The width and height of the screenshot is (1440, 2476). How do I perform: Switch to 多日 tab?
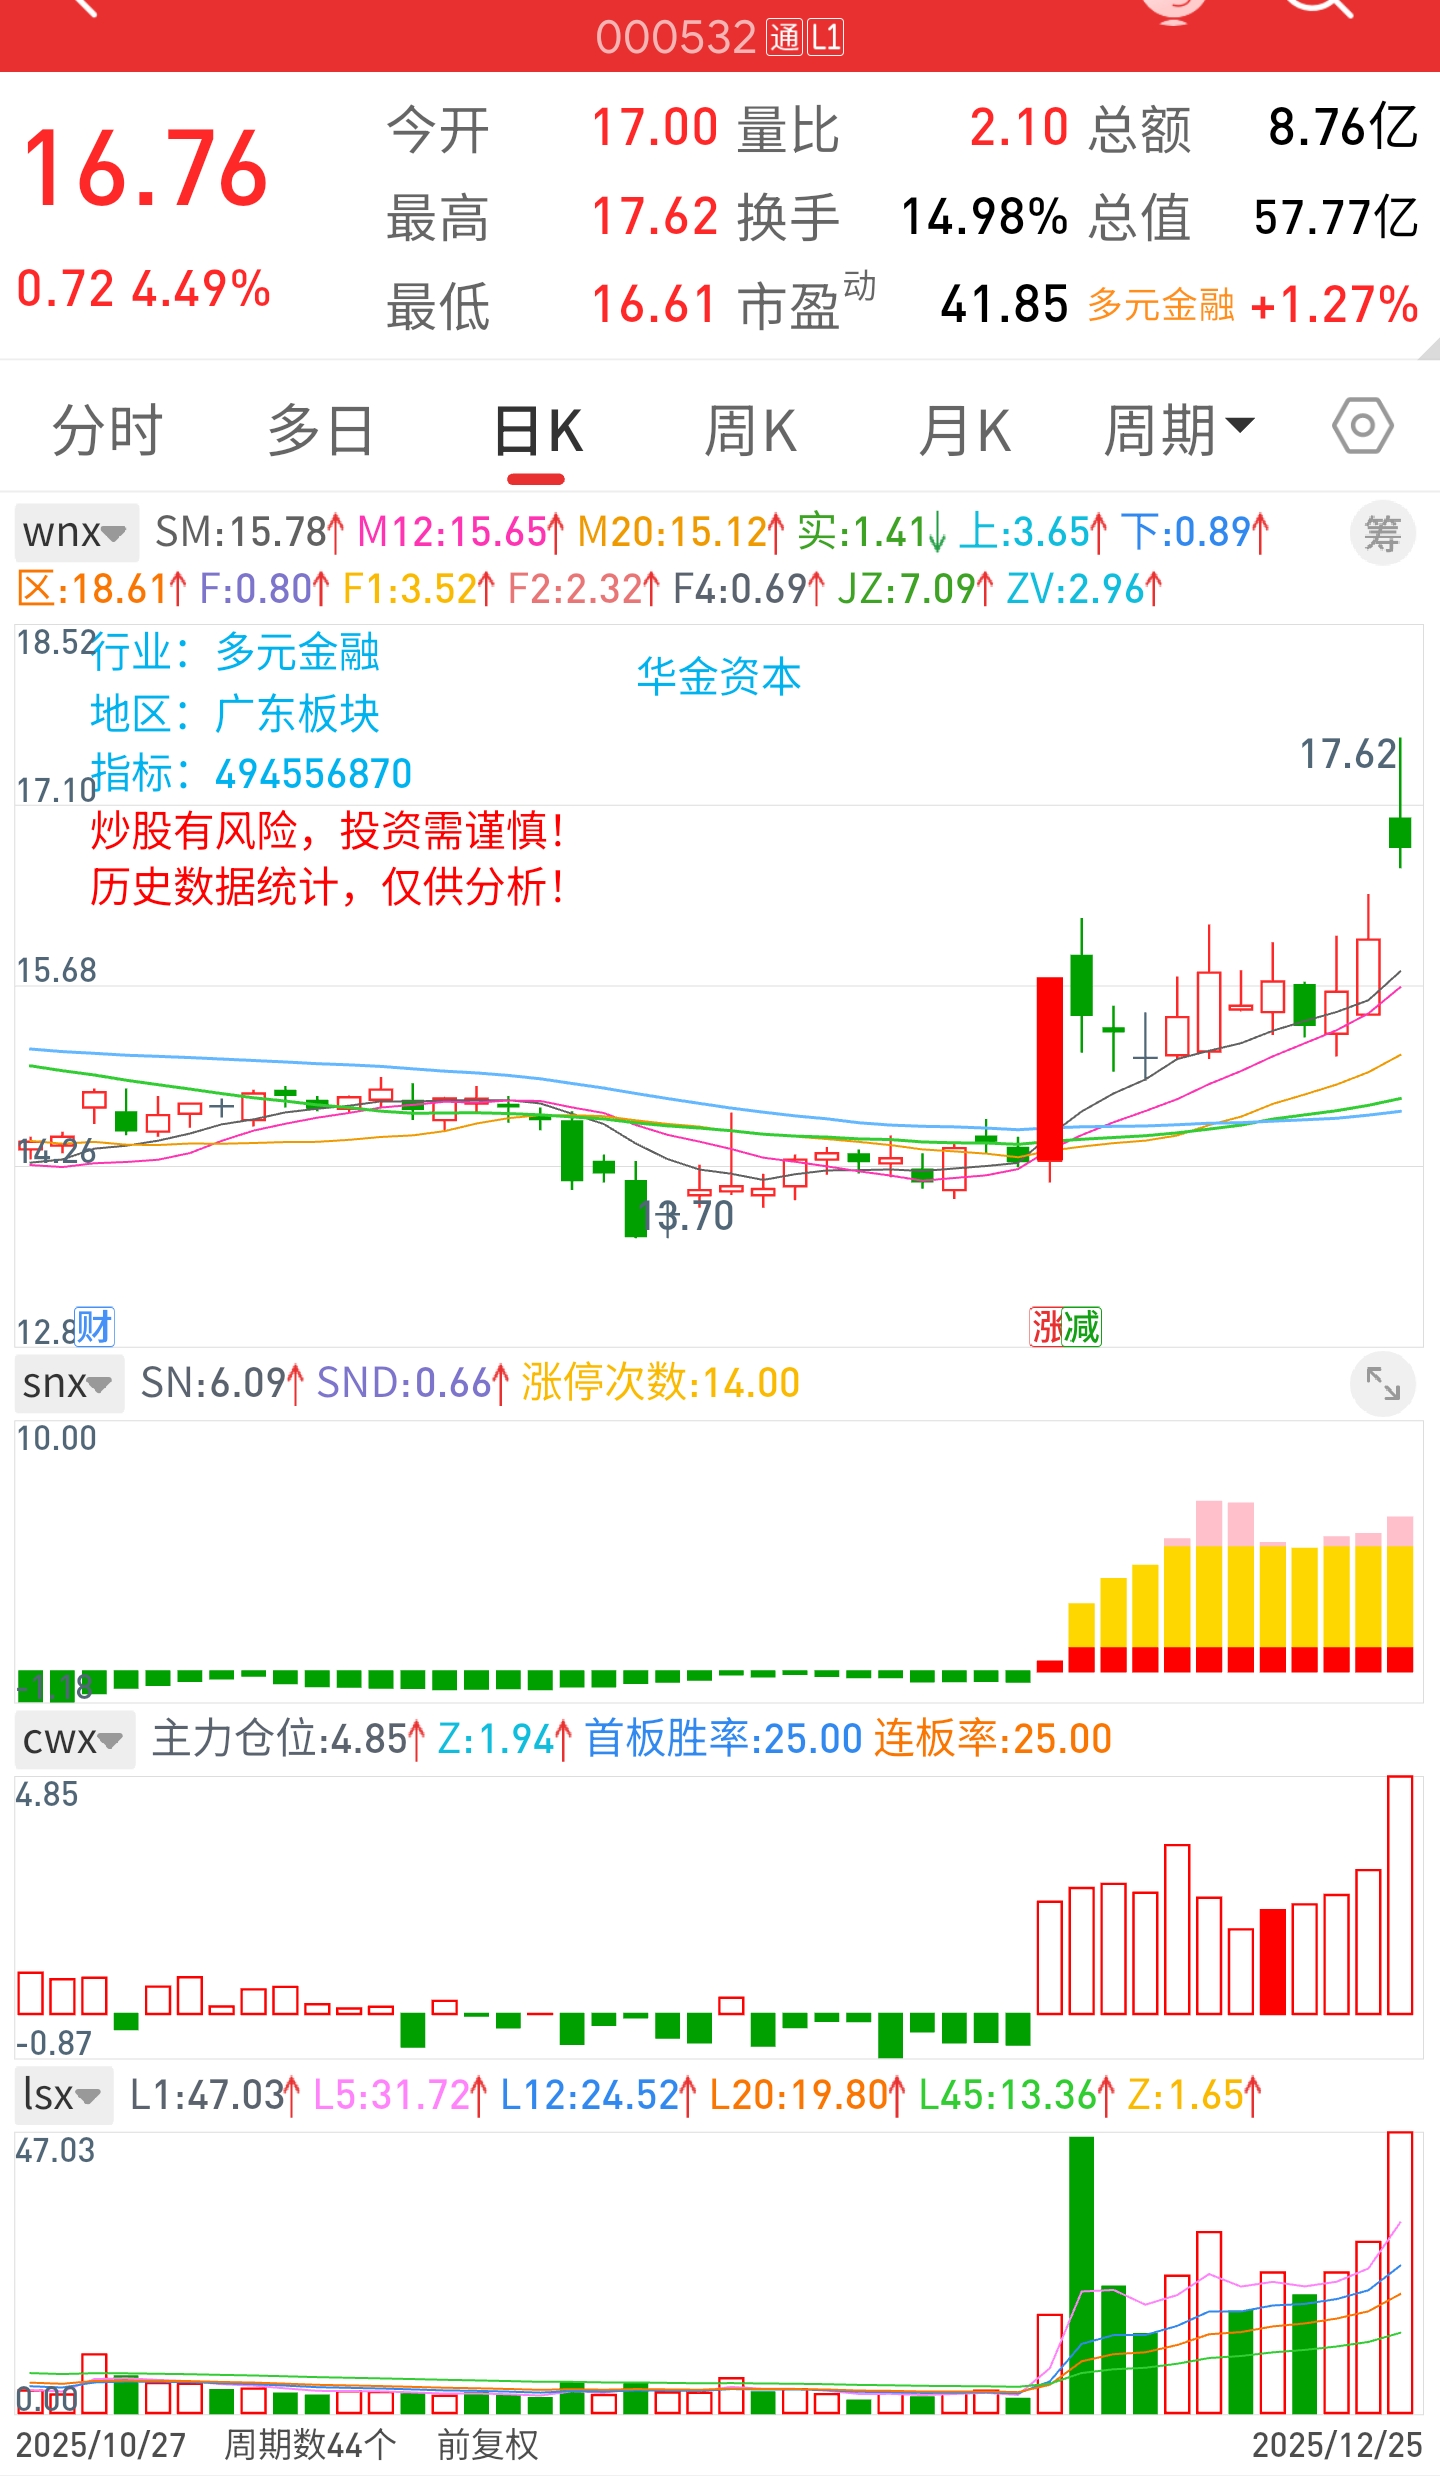(x=322, y=431)
